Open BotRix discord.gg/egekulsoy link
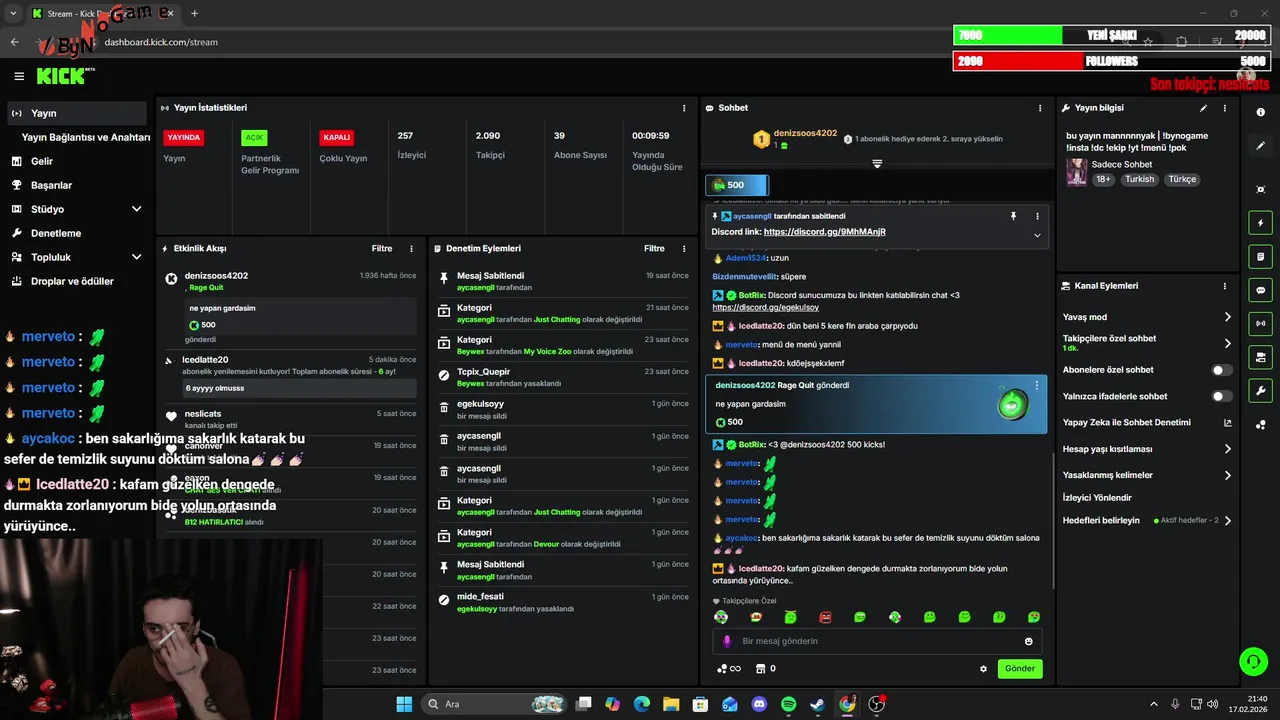 pyautogui.click(x=765, y=307)
